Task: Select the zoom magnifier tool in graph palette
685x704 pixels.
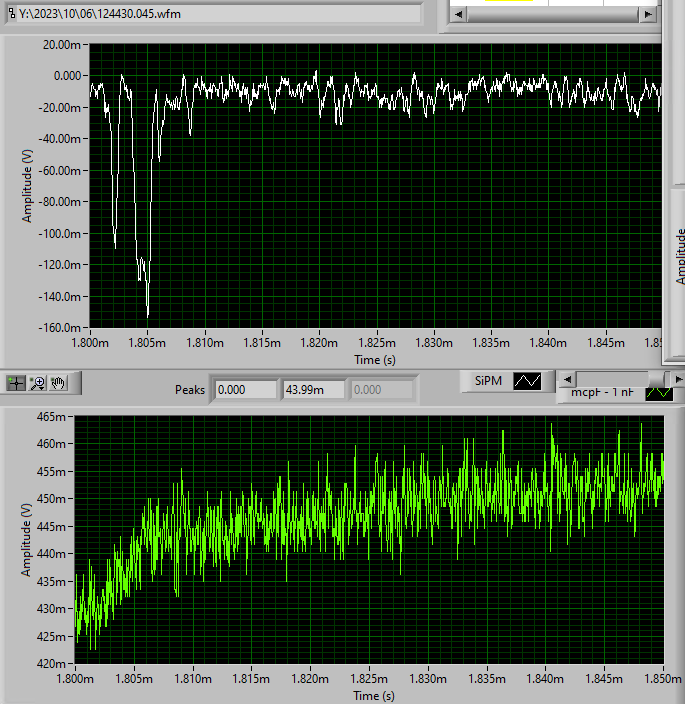Action: coord(37,382)
